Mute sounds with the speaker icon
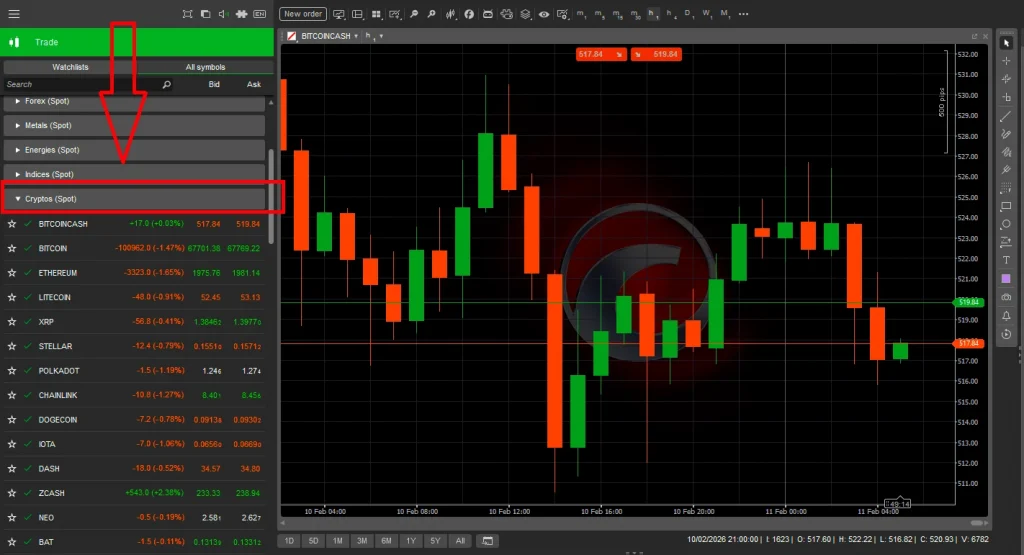 [223, 14]
